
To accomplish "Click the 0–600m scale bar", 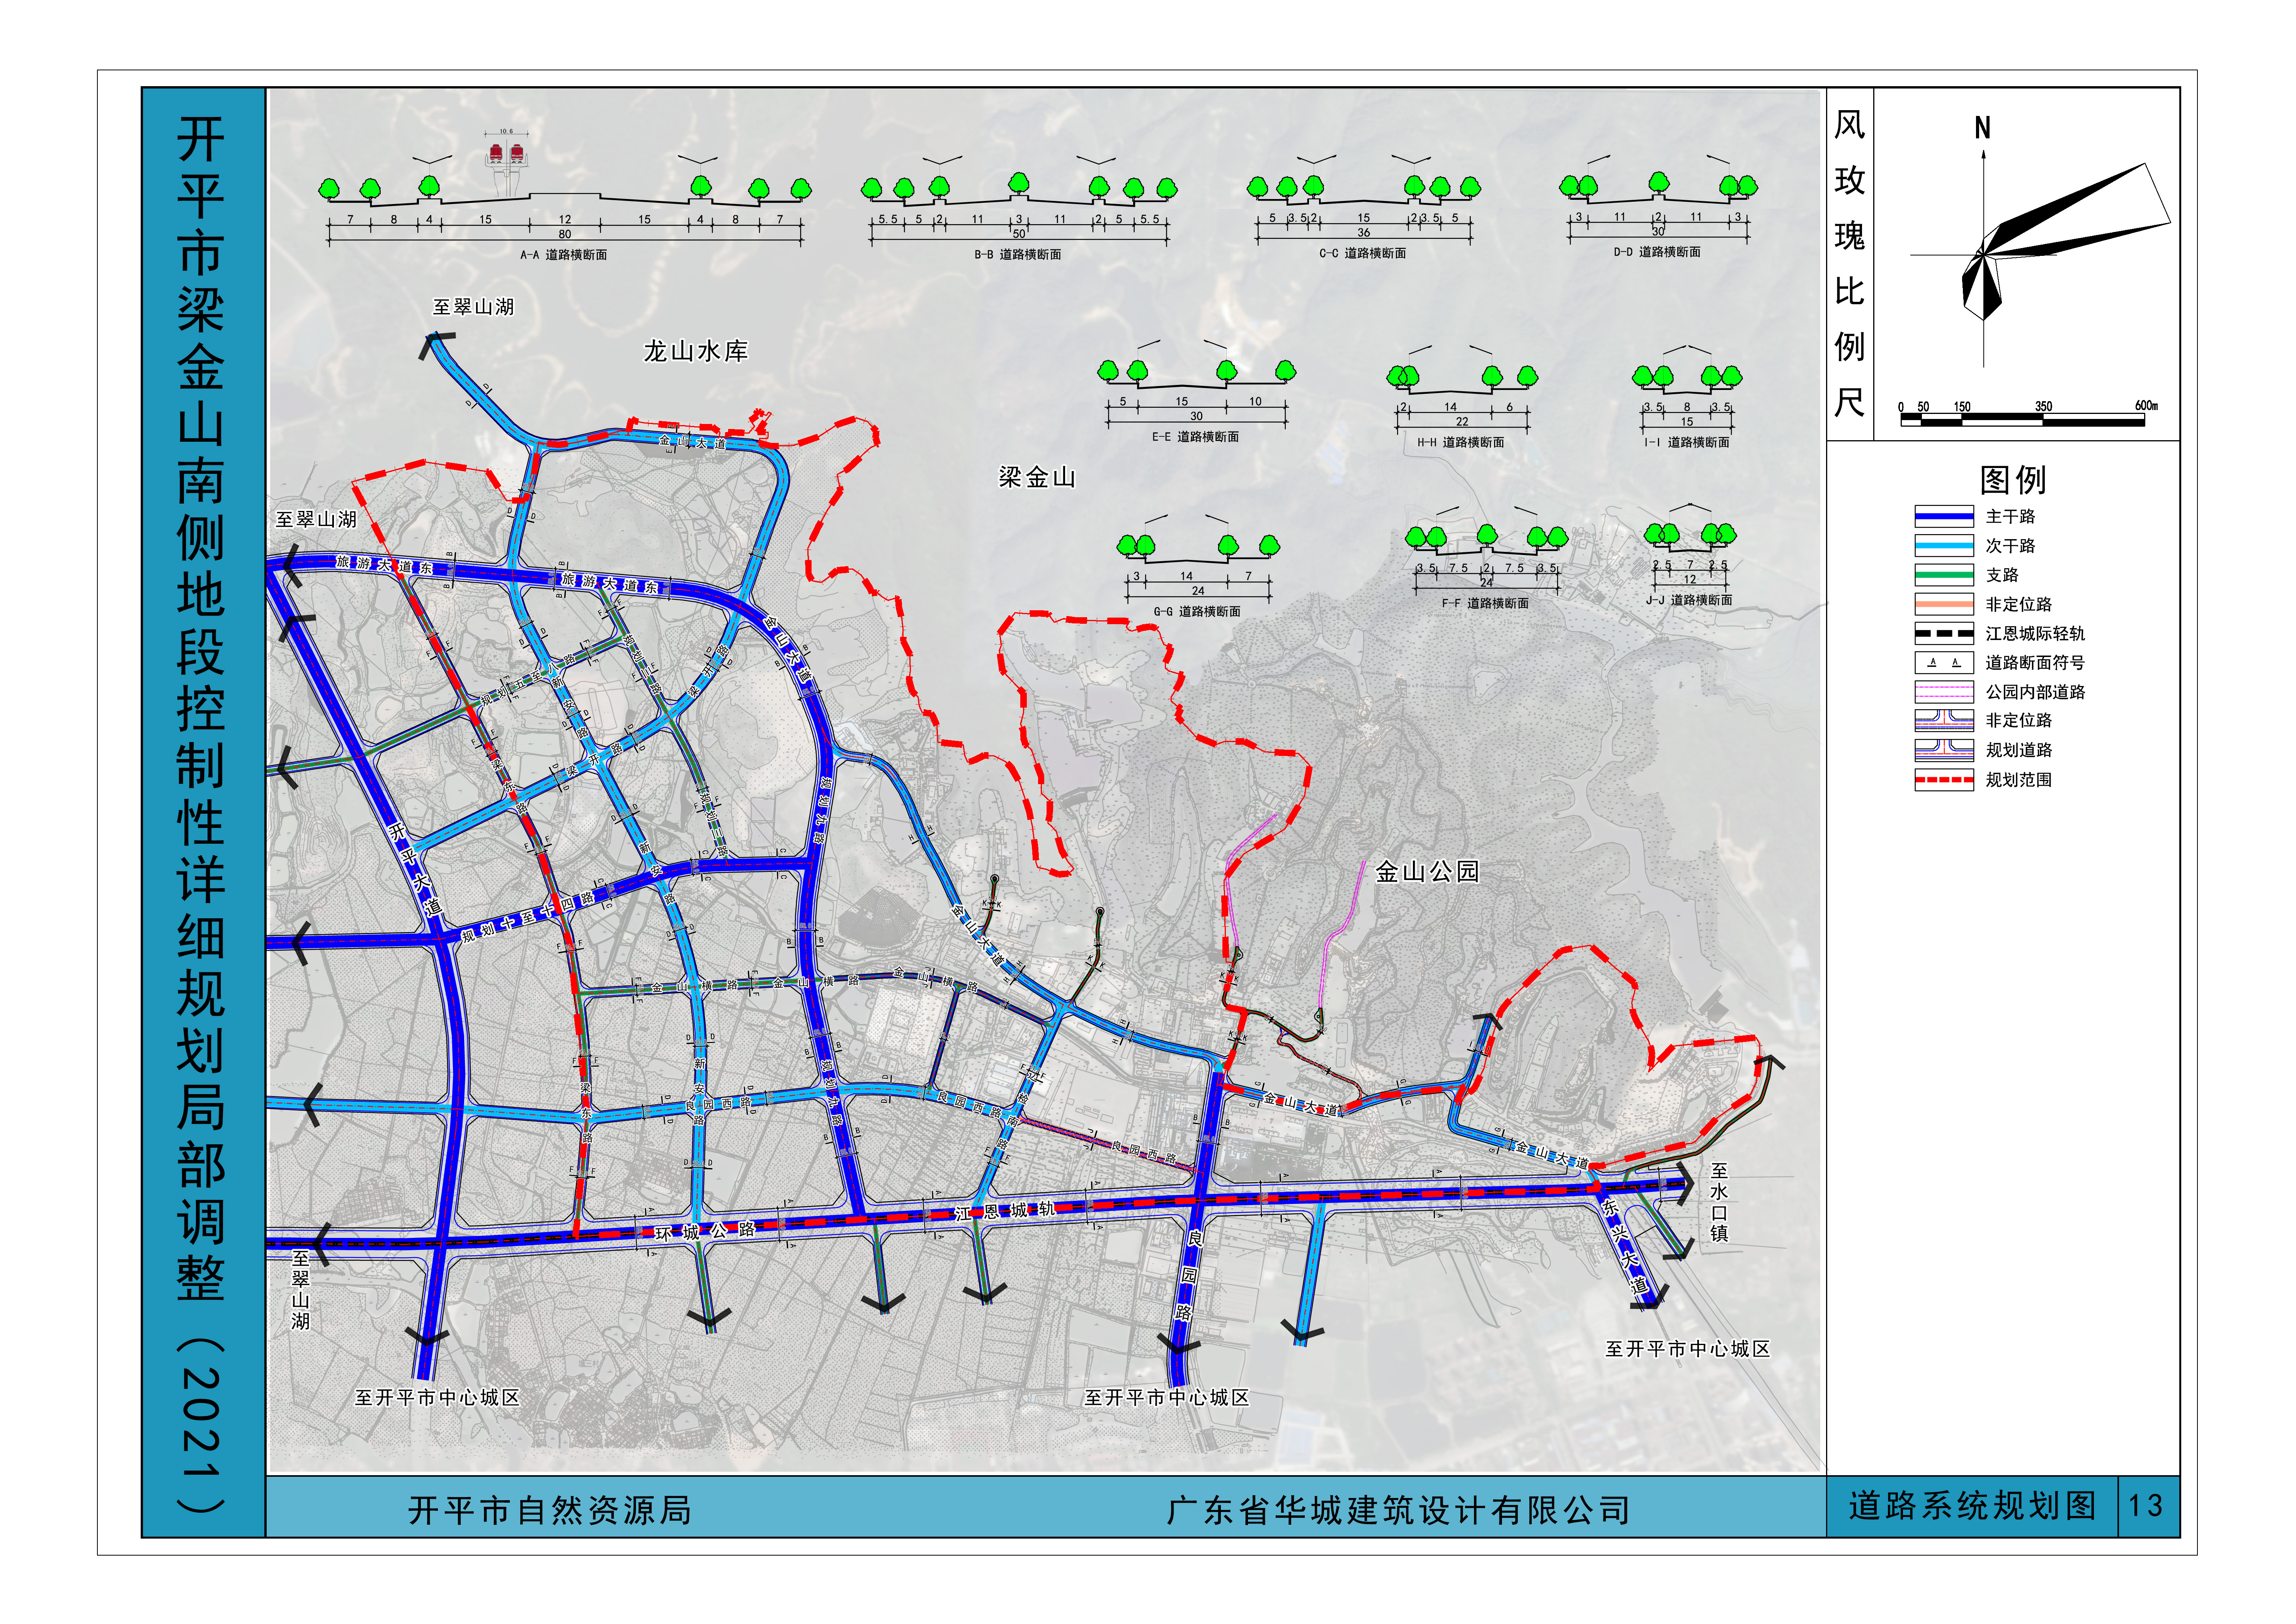I will tap(2028, 414).
